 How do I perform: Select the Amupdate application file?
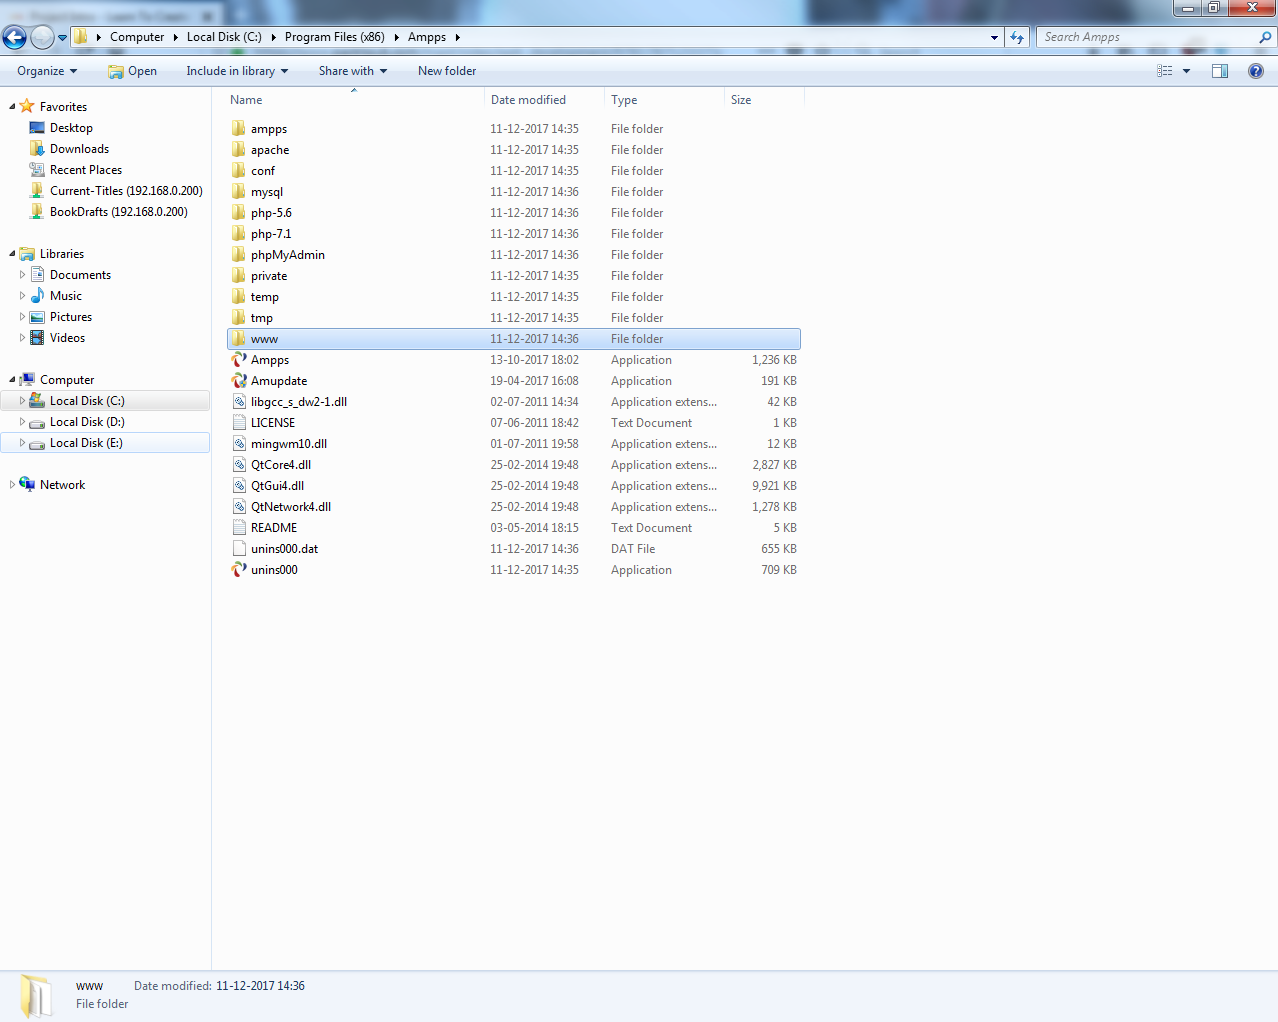click(279, 381)
